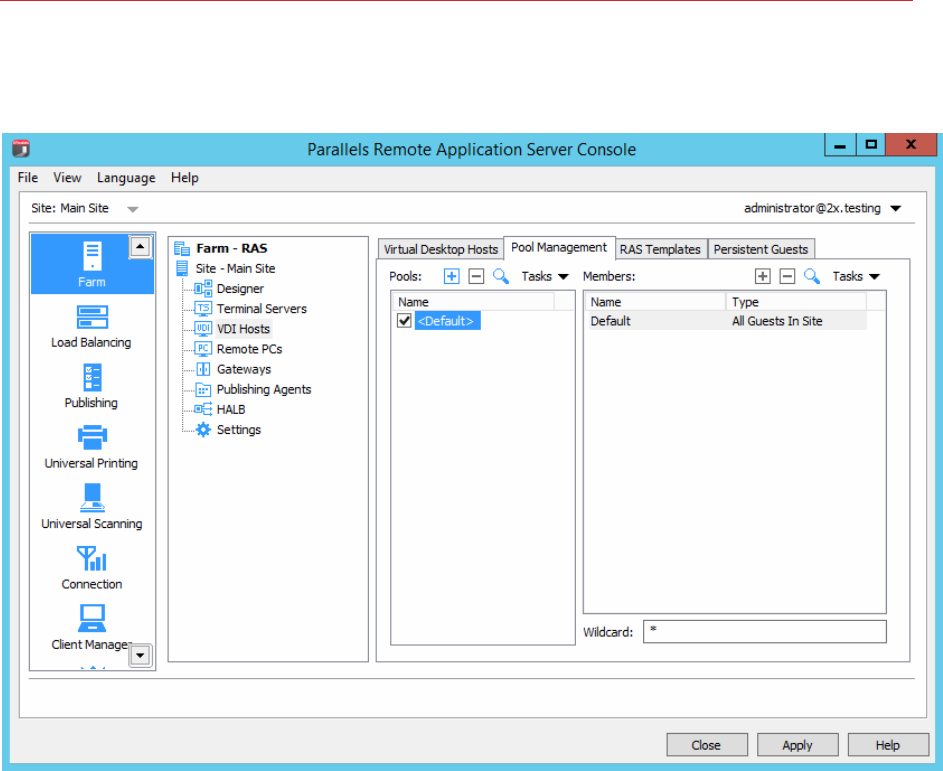The height and width of the screenshot is (771, 943).
Task: Open the Publishing category
Action: click(x=91, y=387)
